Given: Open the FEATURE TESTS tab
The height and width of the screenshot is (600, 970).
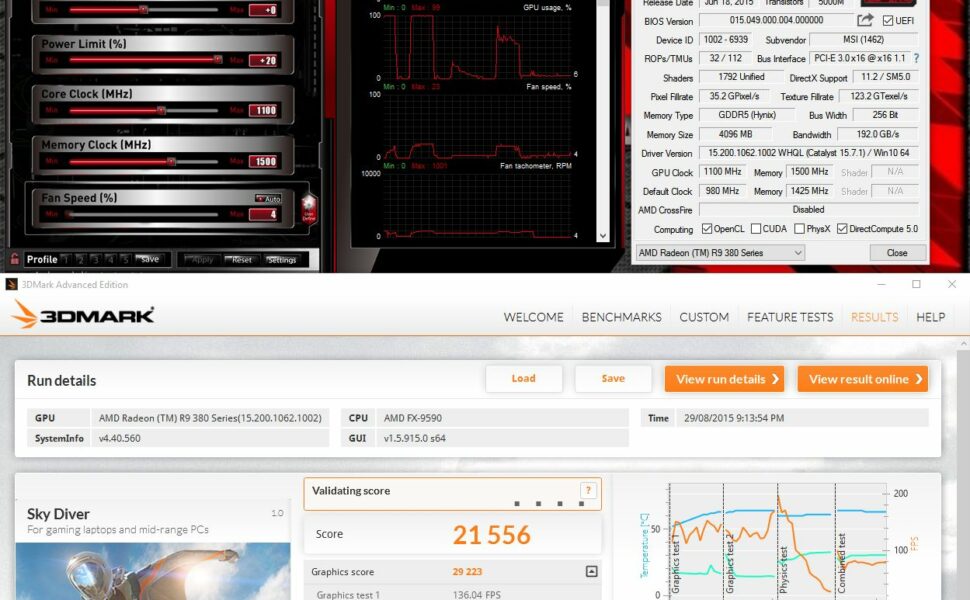Looking at the screenshot, I should tap(790, 317).
